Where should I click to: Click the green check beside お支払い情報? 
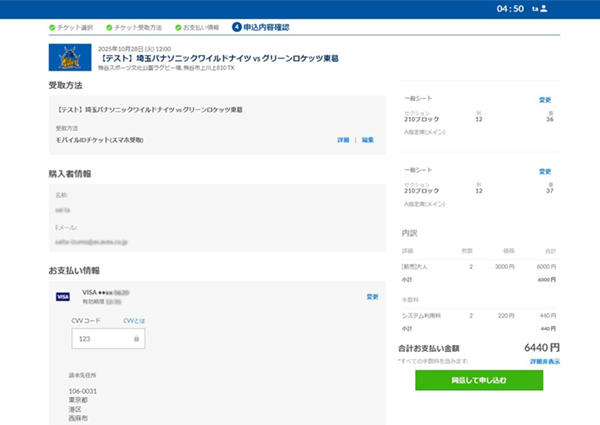coord(178,28)
